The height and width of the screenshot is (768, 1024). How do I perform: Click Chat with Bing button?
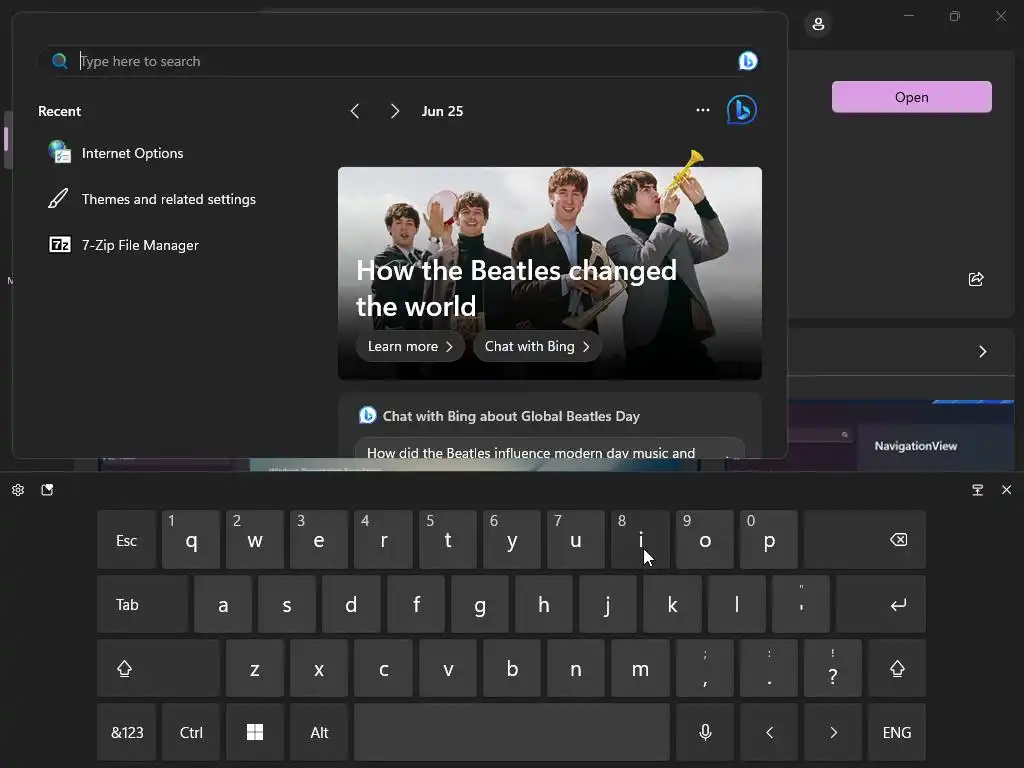[x=537, y=346]
